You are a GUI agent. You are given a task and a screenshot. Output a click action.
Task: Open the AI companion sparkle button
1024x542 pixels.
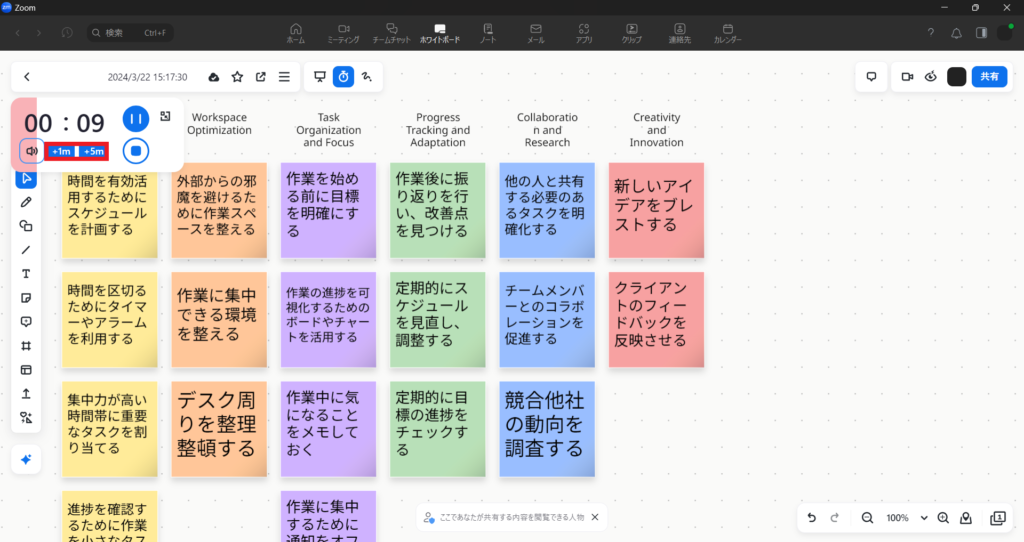(26, 459)
